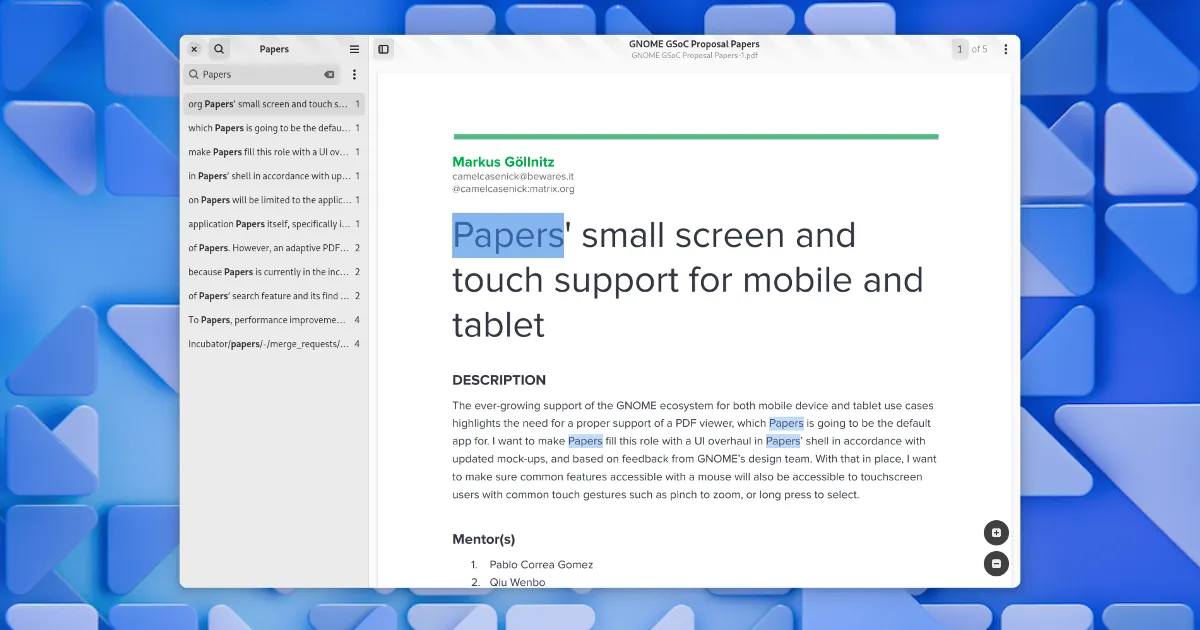Click the page number entry field
Viewport: 1200px width, 630px height.
click(x=960, y=49)
